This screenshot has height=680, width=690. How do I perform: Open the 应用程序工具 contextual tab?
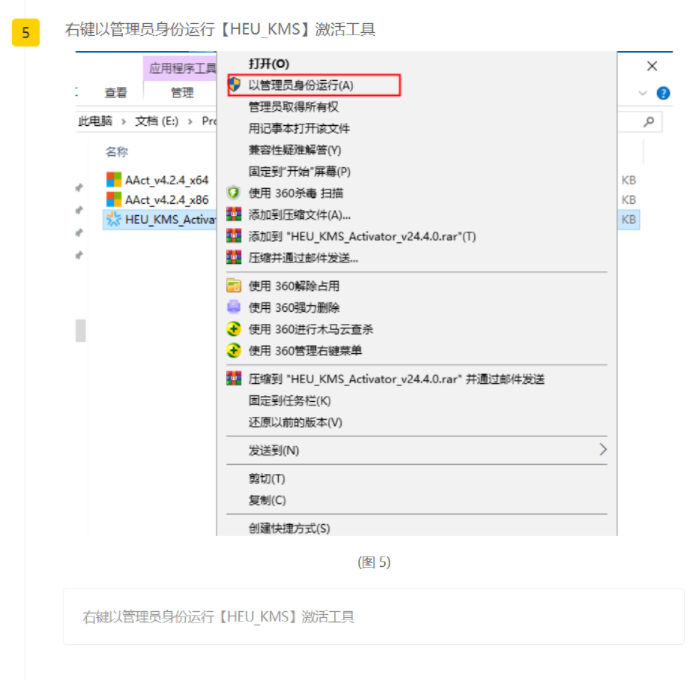pos(182,68)
